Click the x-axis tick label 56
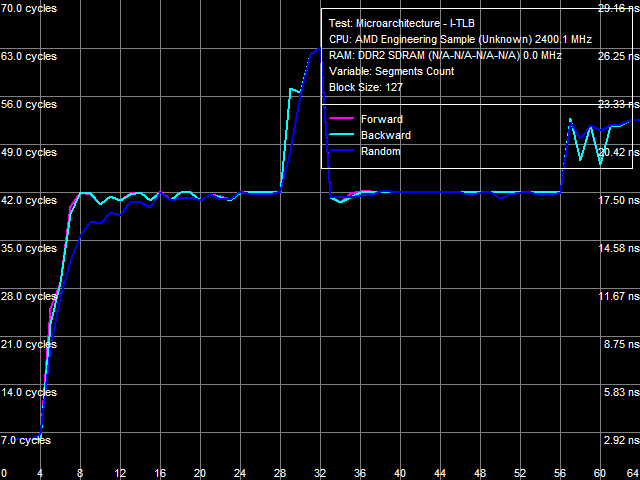640x480 pixels. 560,473
